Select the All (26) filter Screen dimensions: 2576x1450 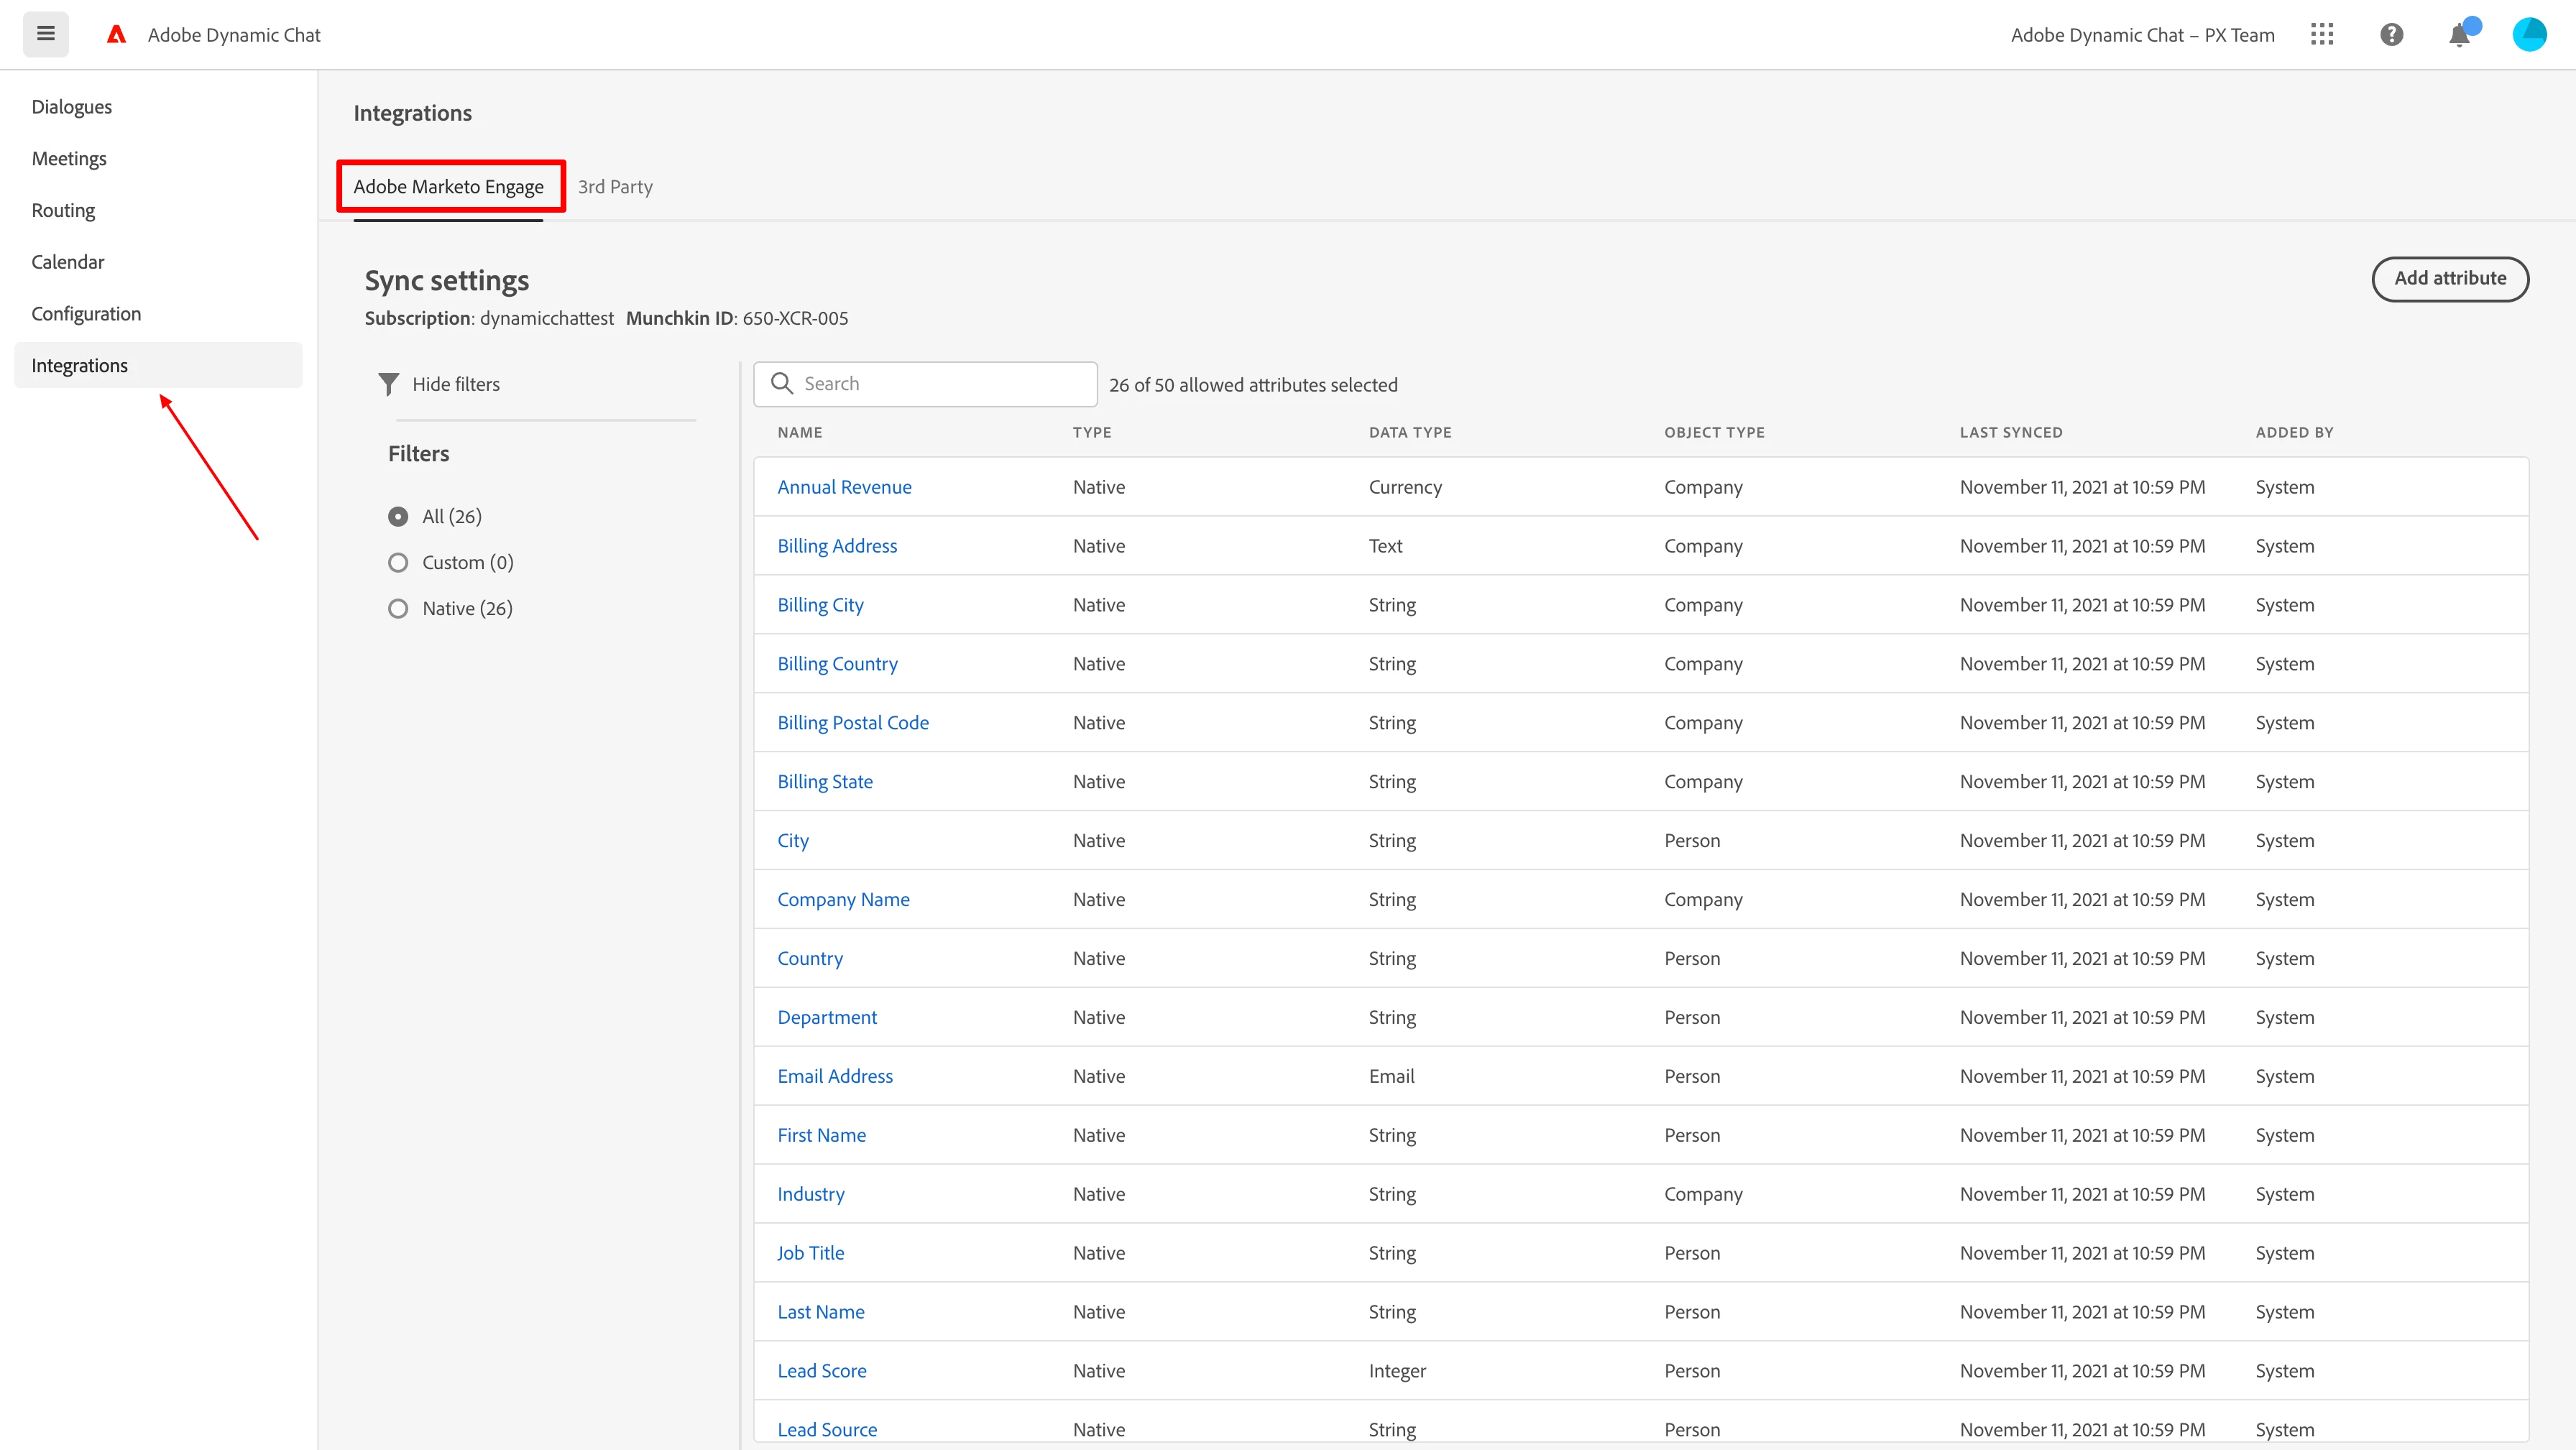398,516
